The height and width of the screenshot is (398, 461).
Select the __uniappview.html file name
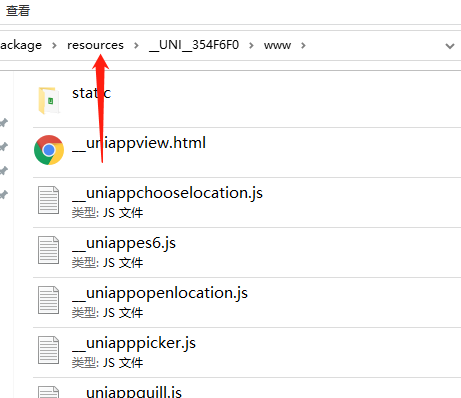139,144
